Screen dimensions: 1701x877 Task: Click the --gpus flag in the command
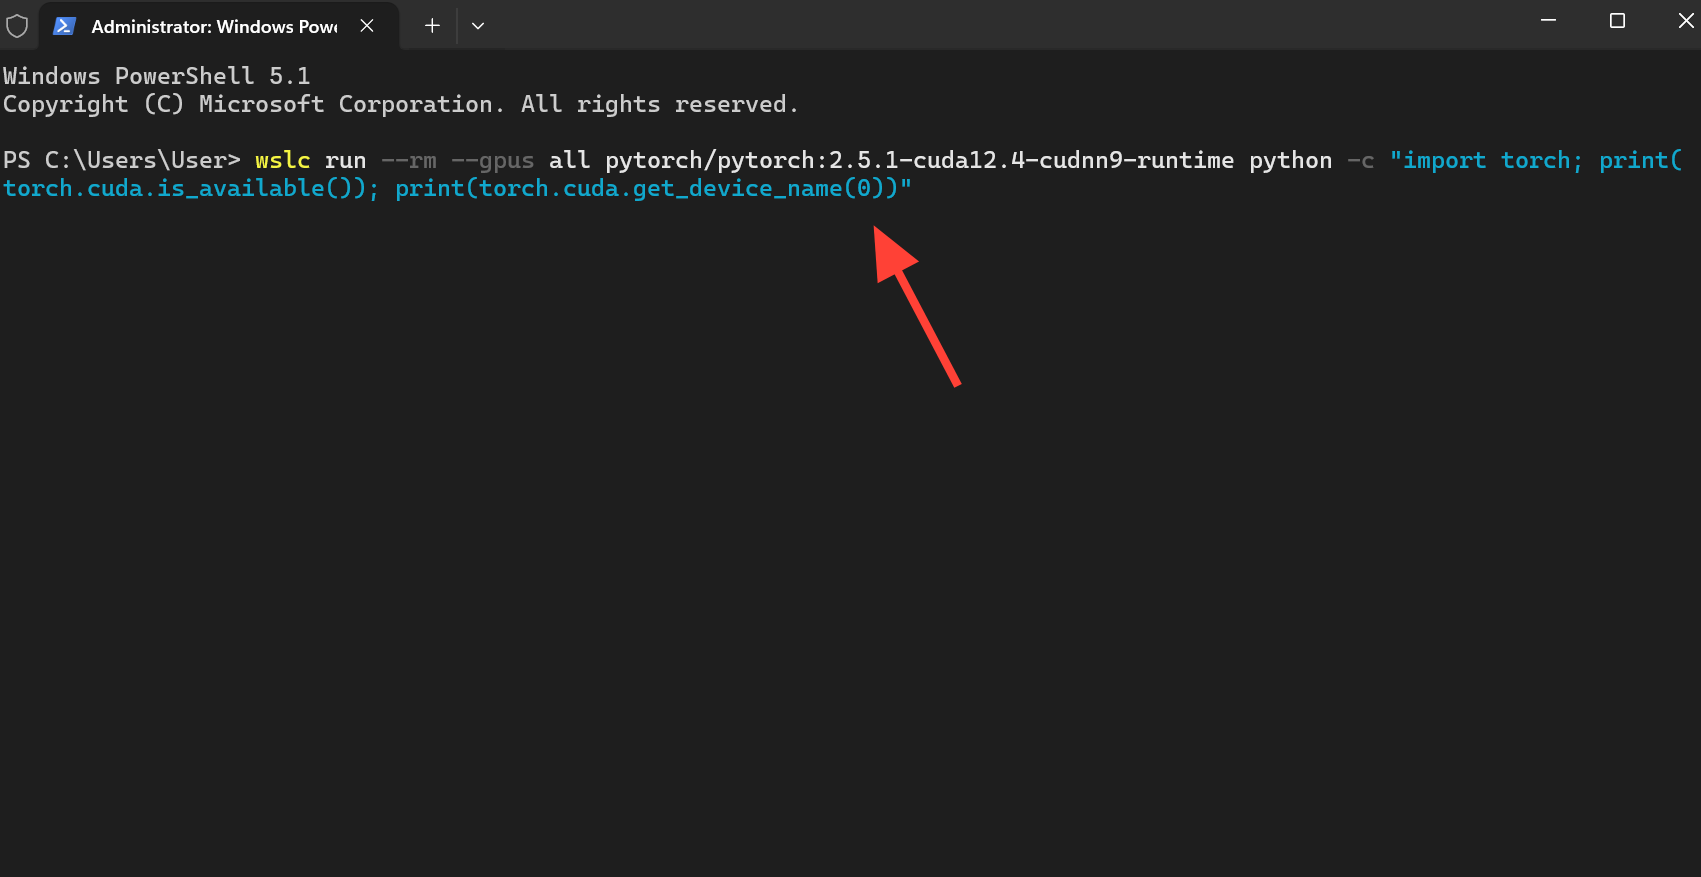pyautogui.click(x=493, y=161)
